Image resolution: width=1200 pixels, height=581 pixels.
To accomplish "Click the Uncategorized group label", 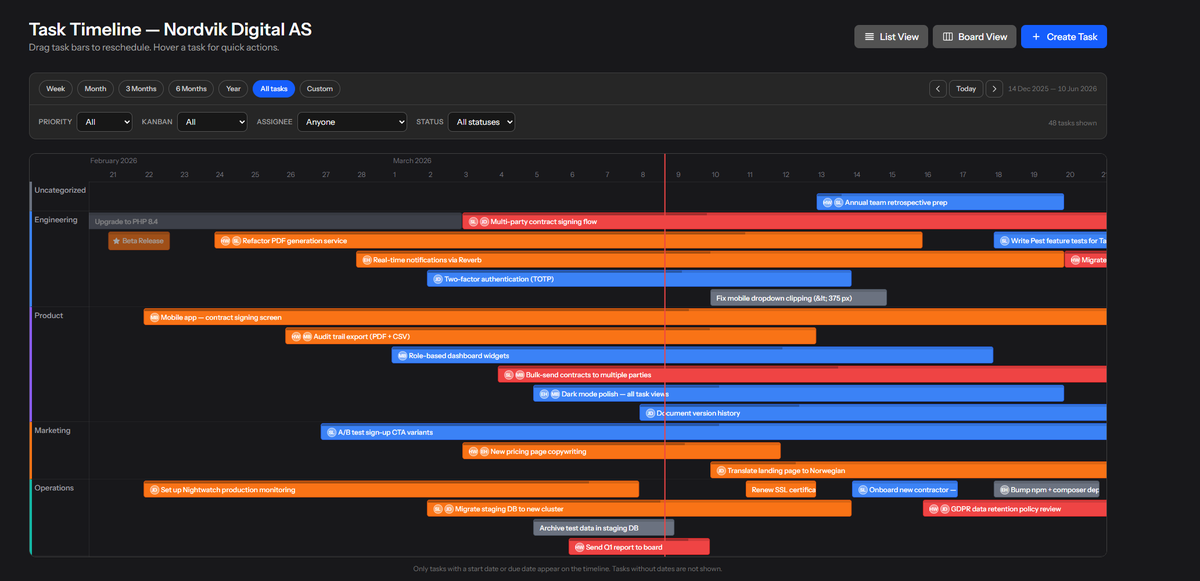I will pos(60,190).
